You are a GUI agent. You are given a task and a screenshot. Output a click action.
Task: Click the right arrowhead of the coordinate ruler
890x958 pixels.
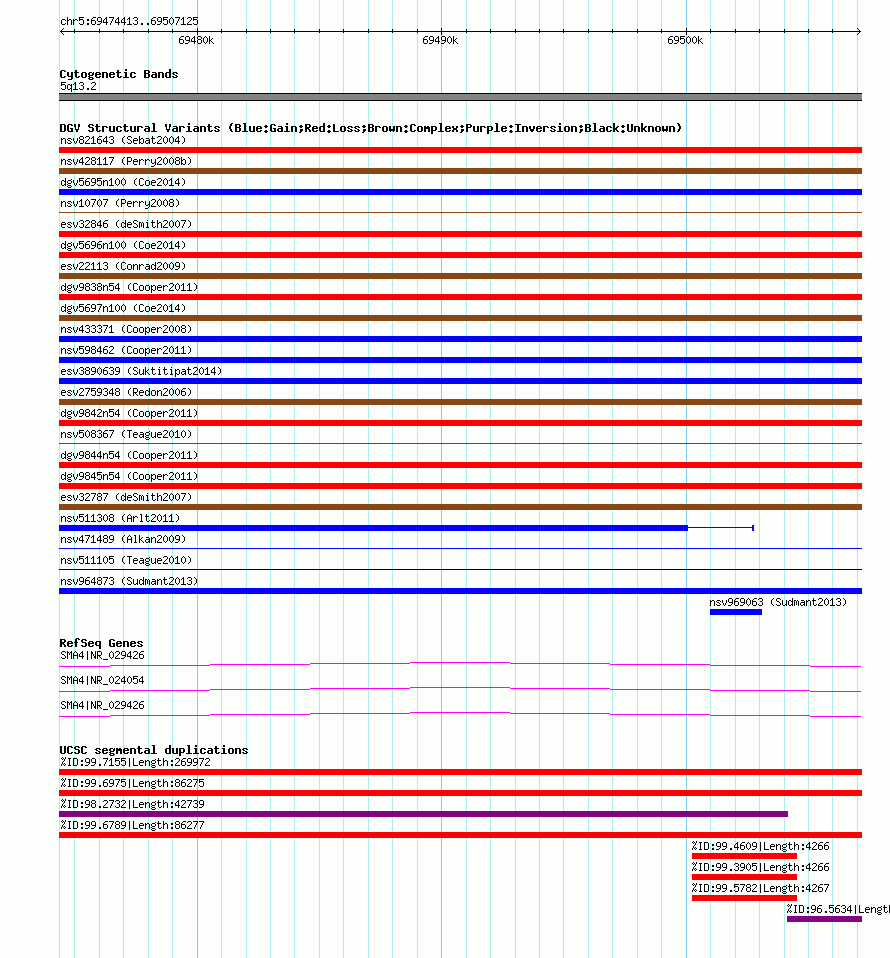[x=858, y=31]
